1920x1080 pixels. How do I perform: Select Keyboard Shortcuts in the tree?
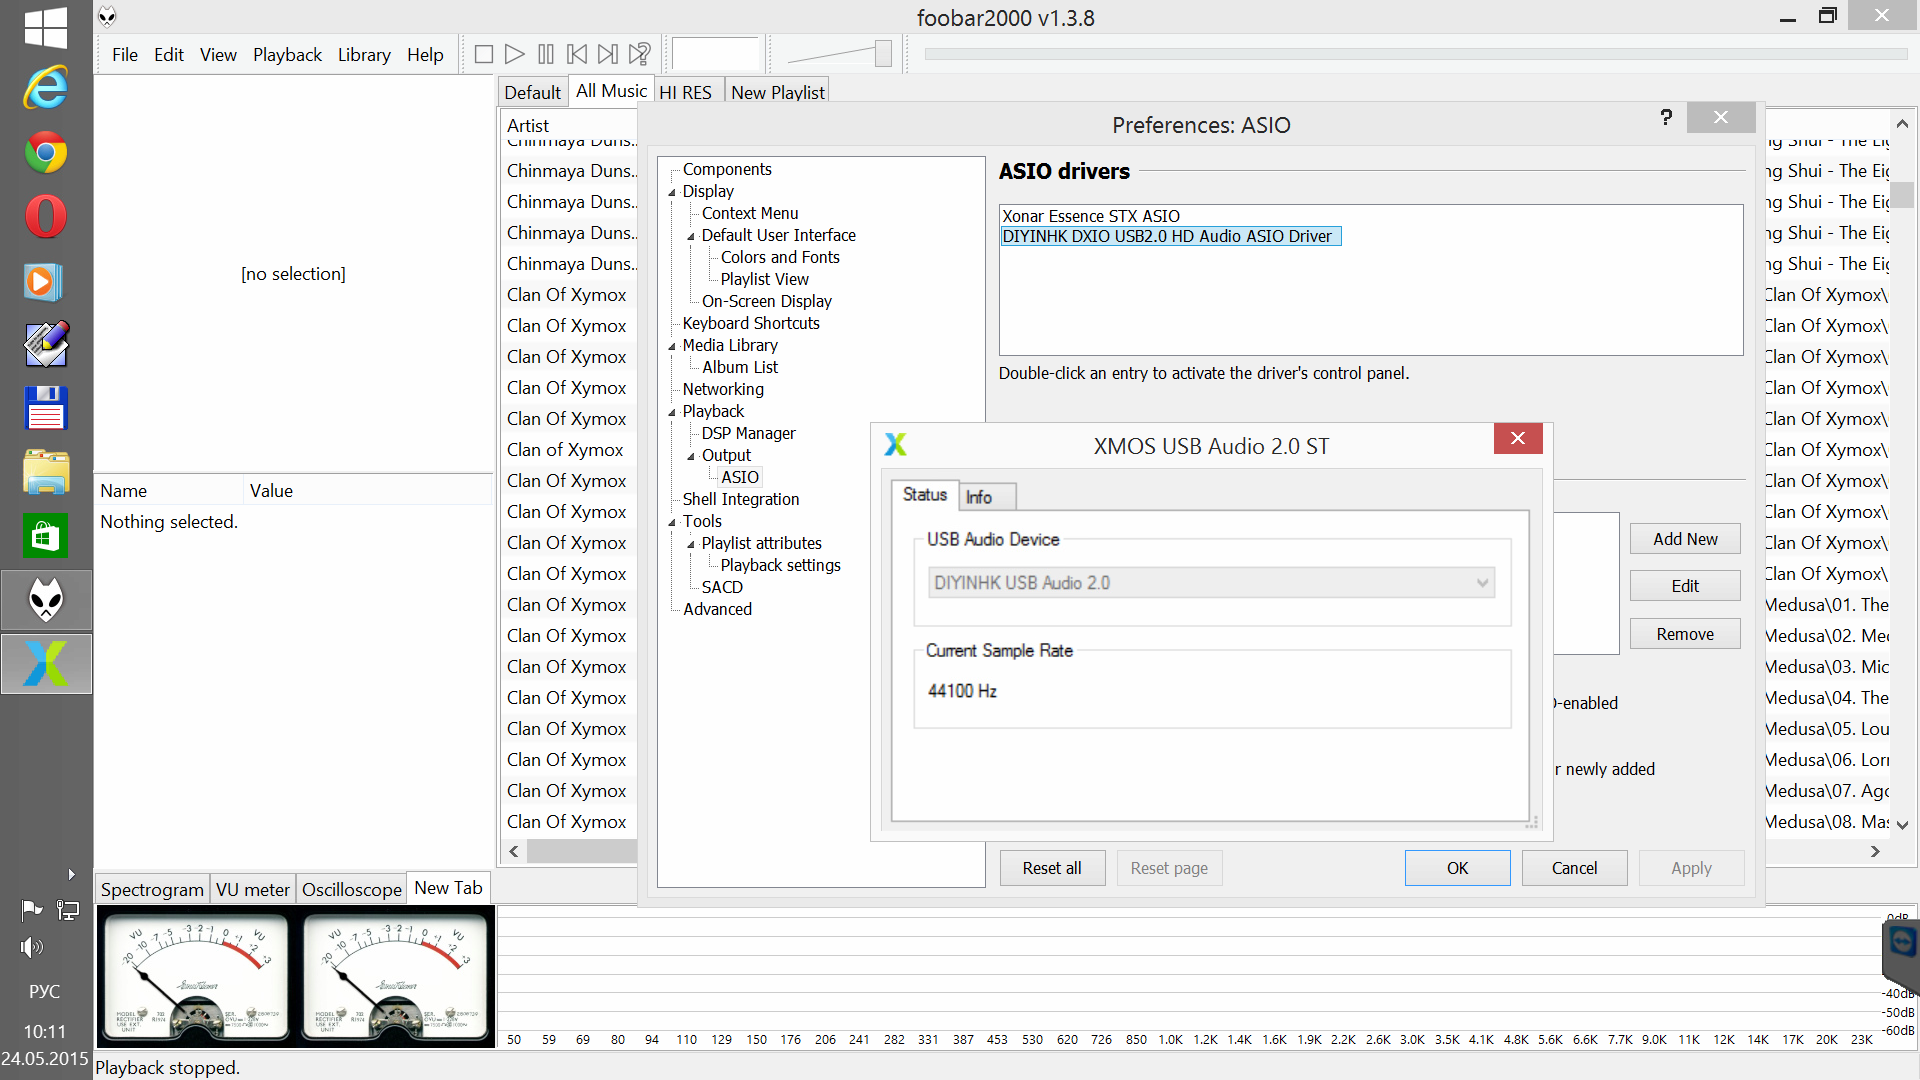(751, 323)
